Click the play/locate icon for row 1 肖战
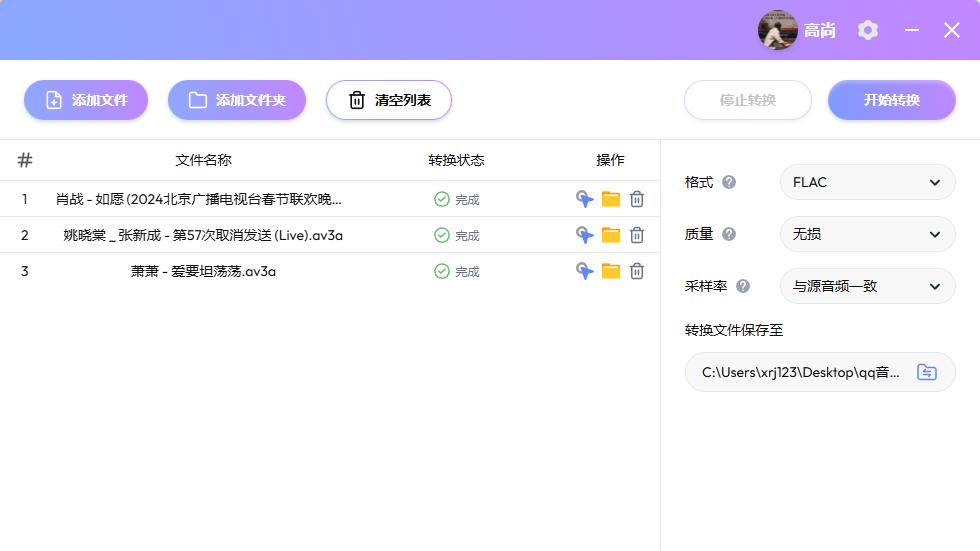Image resolution: width=980 pixels, height=551 pixels. click(584, 199)
